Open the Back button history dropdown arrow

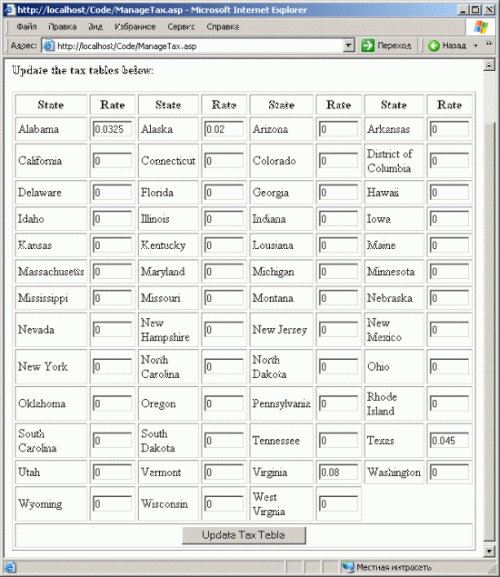pyautogui.click(x=475, y=46)
